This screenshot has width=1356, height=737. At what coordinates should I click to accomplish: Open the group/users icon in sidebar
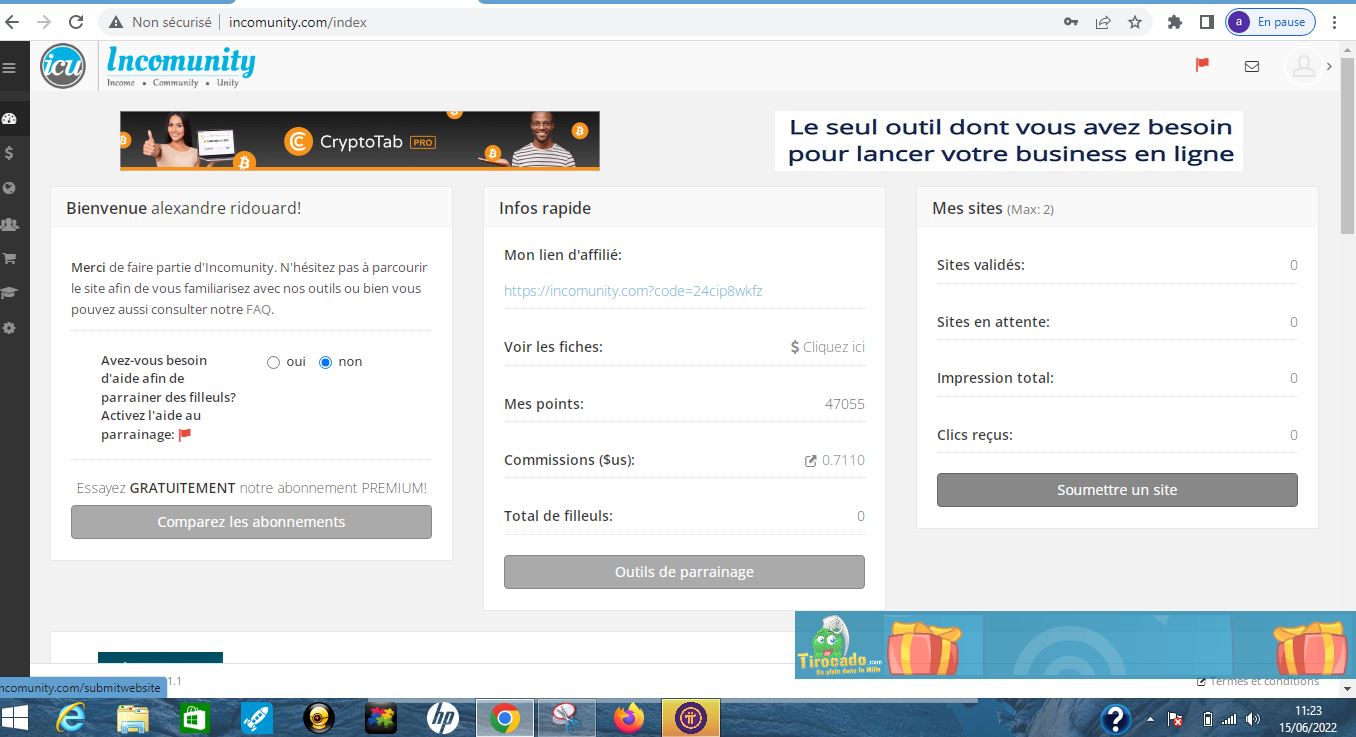pyautogui.click(x=10, y=224)
